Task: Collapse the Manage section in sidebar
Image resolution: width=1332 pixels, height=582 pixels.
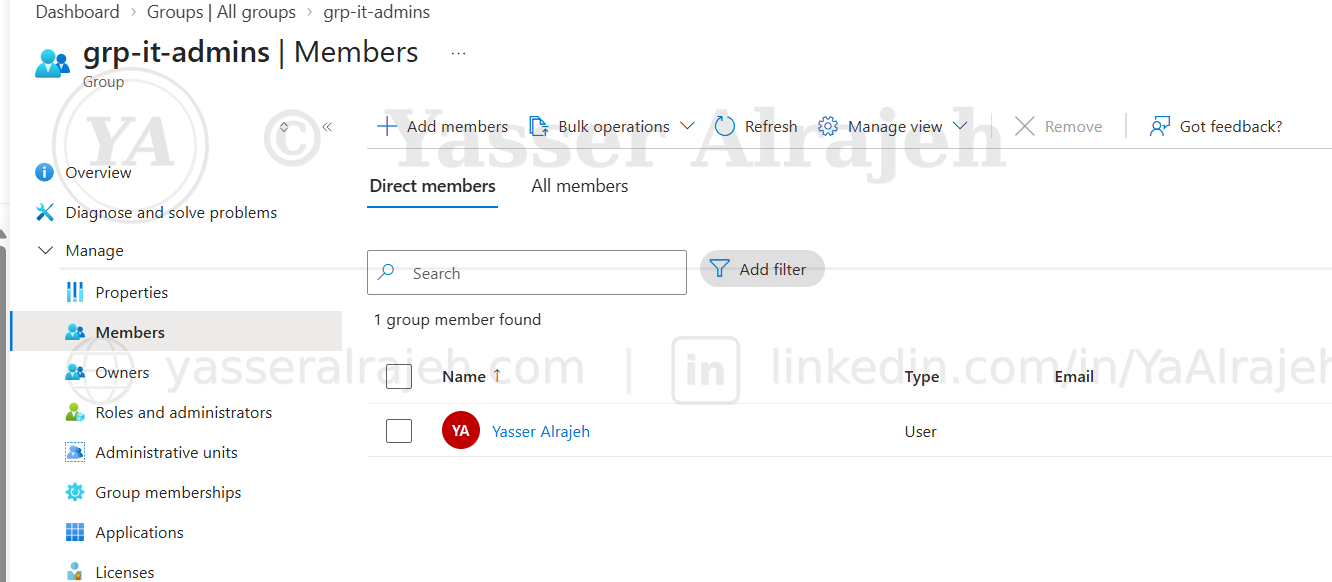Action: click(45, 250)
